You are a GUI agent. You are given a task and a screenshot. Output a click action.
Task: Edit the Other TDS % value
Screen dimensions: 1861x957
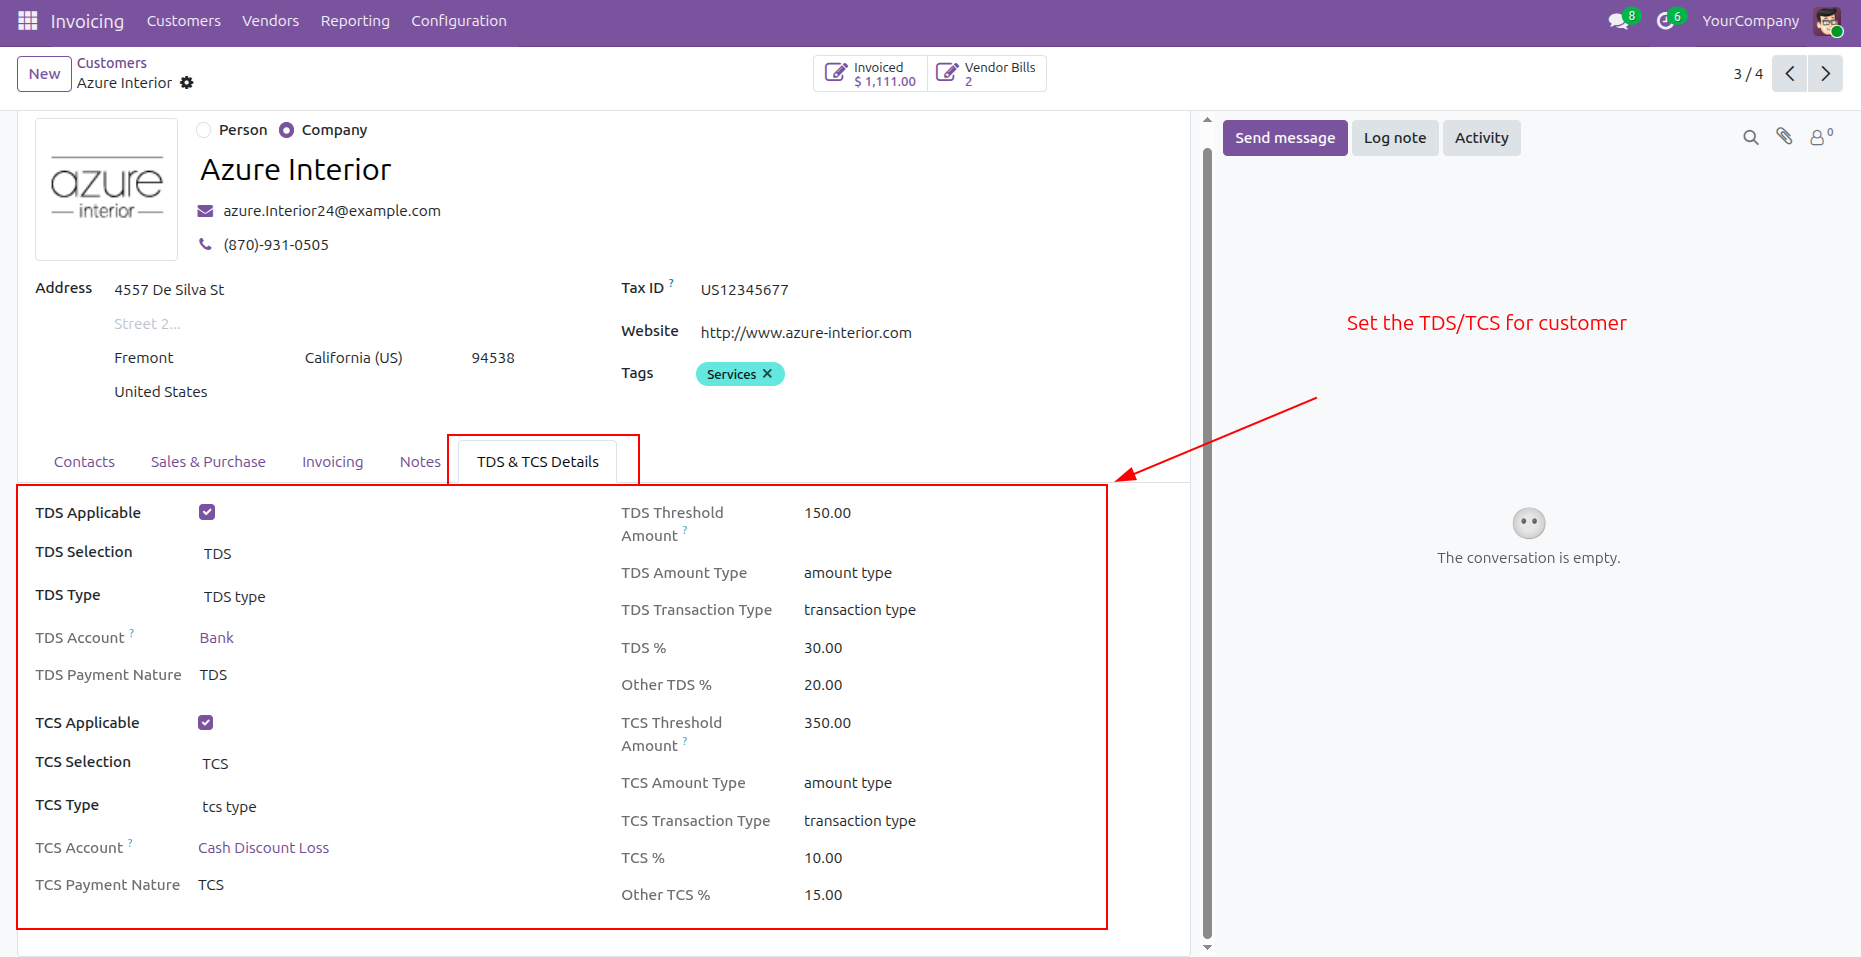(x=823, y=685)
